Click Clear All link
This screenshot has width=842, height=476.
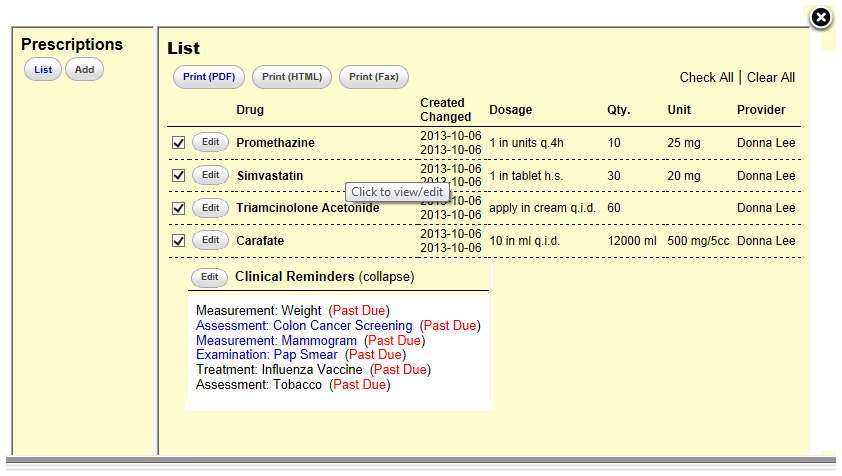click(x=770, y=77)
